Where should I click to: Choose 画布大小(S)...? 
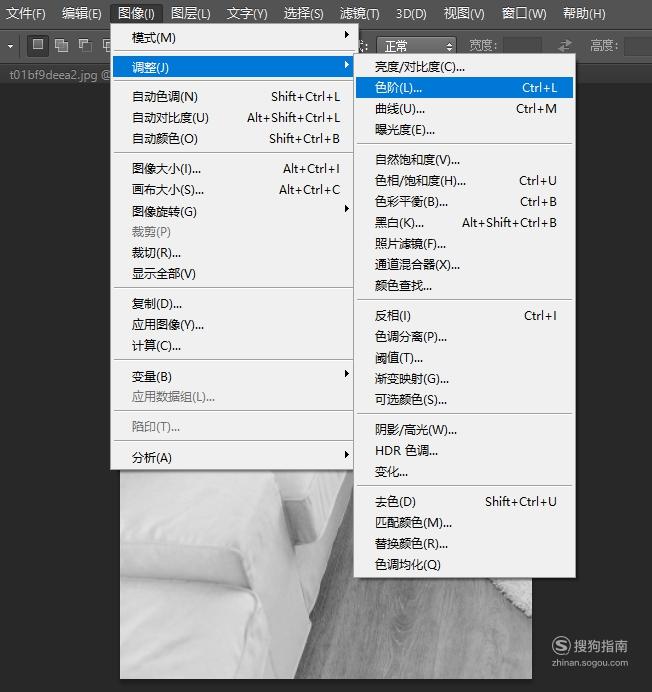[232, 190]
